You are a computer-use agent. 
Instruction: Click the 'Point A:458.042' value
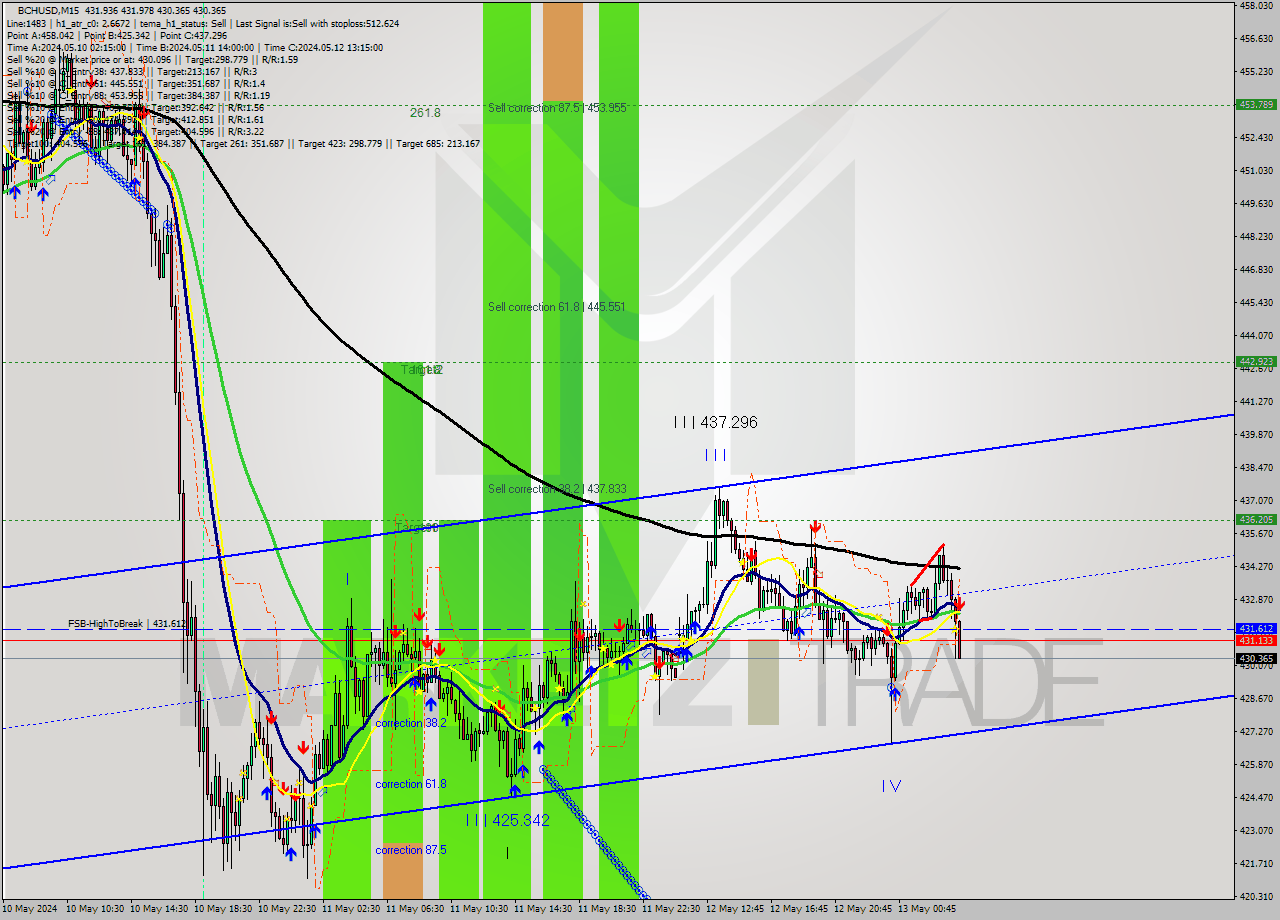pyautogui.click(x=42, y=35)
